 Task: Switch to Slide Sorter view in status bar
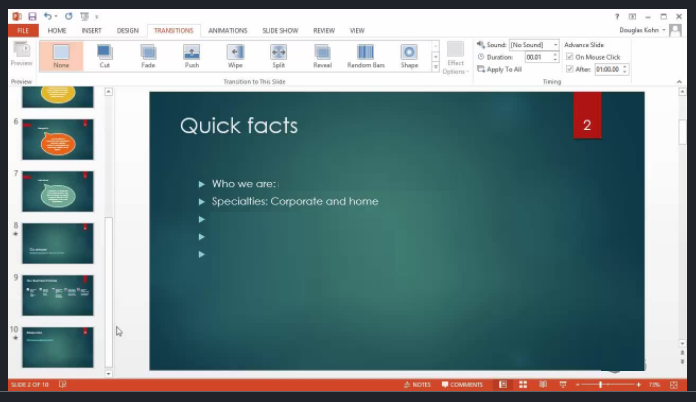(x=522, y=384)
